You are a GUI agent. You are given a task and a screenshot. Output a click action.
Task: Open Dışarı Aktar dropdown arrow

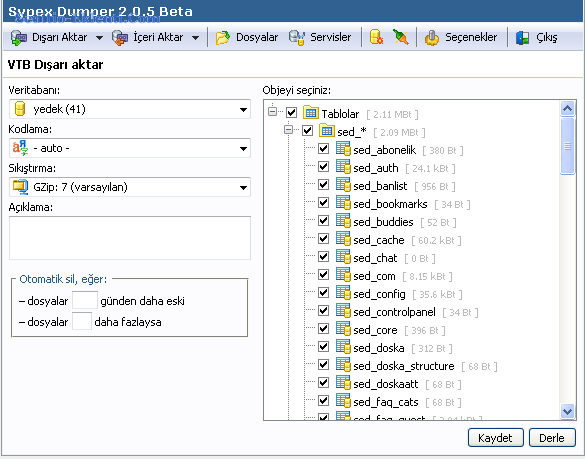point(99,38)
